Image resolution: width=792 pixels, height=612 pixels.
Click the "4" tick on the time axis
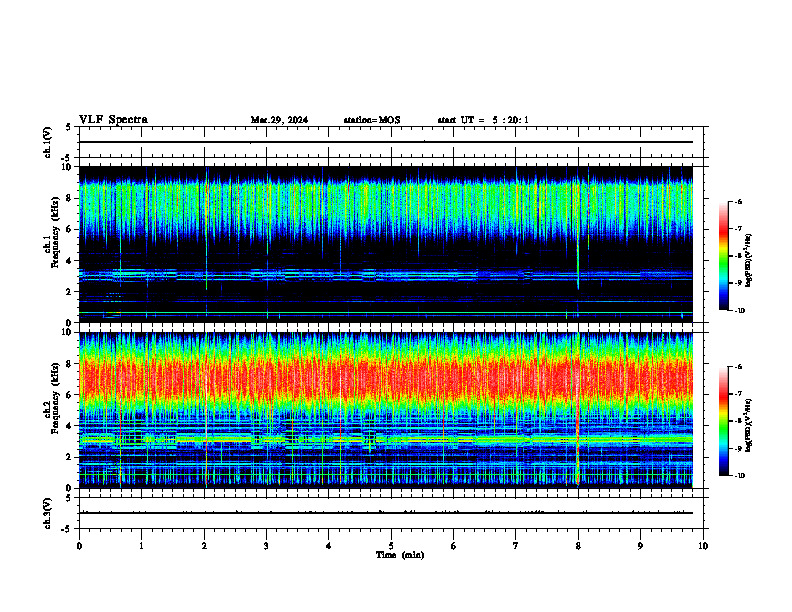329,546
